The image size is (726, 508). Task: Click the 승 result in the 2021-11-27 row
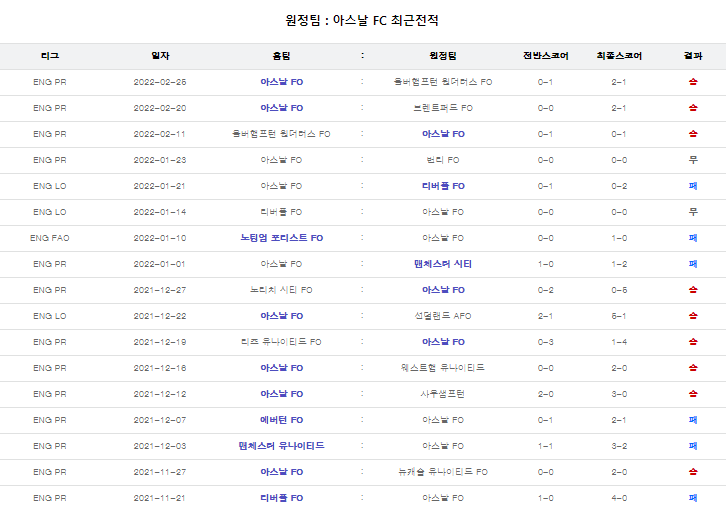(x=693, y=472)
